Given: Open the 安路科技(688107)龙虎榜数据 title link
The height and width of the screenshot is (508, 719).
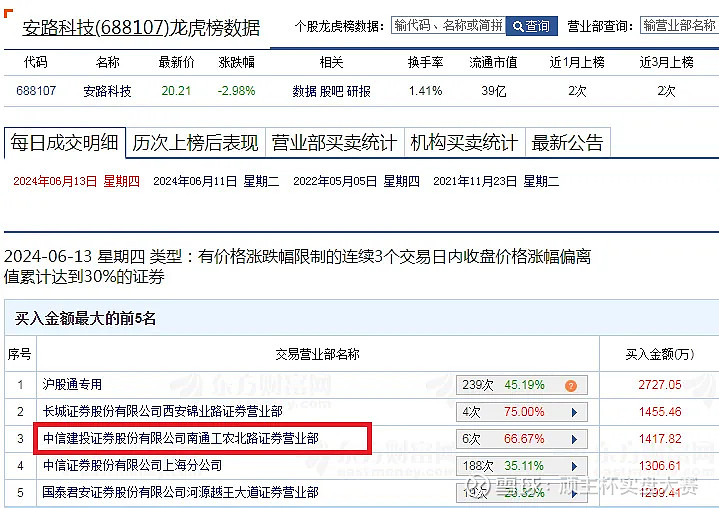Looking at the screenshot, I should pyautogui.click(x=141, y=28).
